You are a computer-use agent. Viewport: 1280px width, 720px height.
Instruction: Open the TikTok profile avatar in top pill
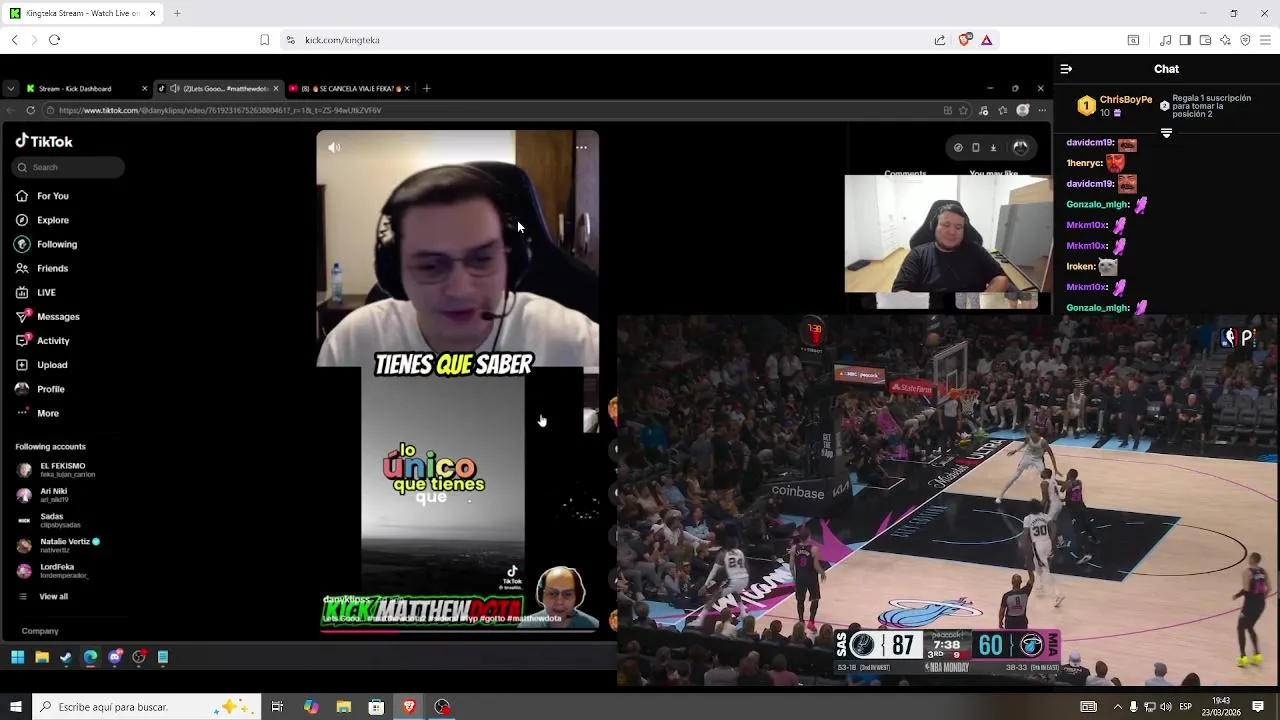coord(1020,148)
